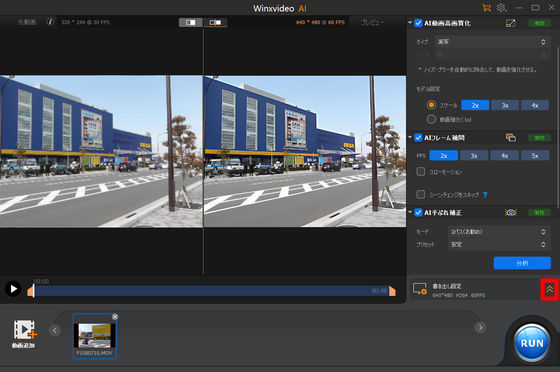Collapse the AI動画高画質化 section arrow
The image size is (560, 372).
pos(410,23)
